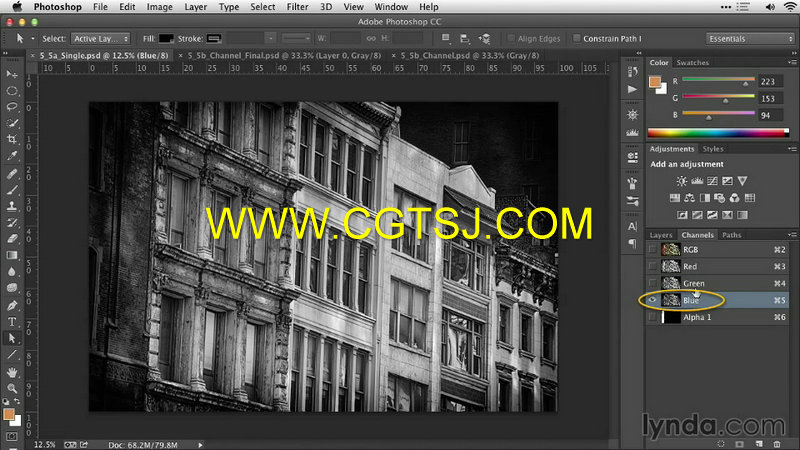Image resolution: width=800 pixels, height=450 pixels.
Task: Open the Select Active Layers dropdown
Action: point(101,39)
